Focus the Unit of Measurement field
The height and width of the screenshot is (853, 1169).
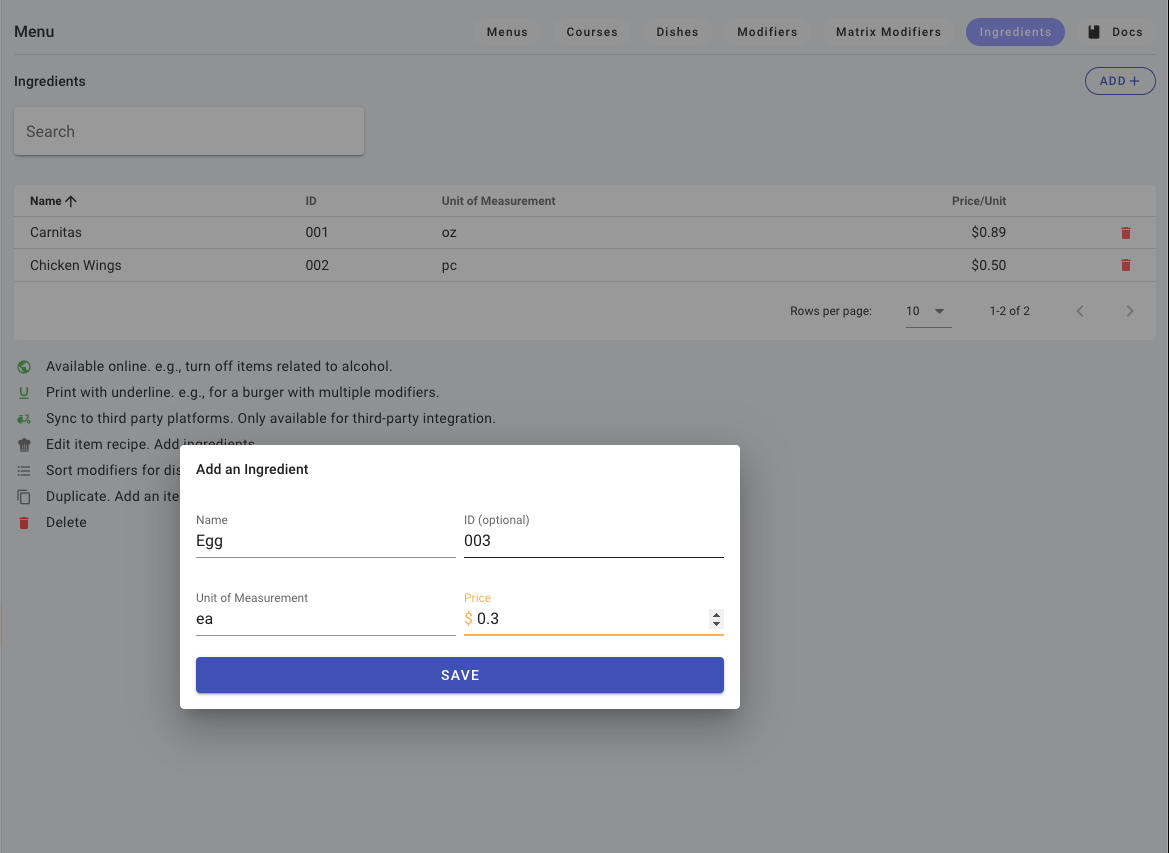325,619
